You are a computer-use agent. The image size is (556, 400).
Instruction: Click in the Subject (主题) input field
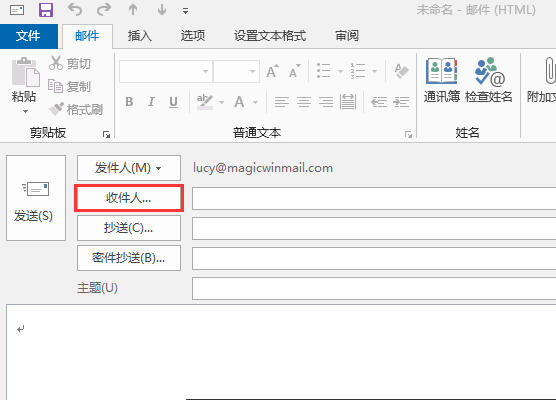[x=374, y=288]
